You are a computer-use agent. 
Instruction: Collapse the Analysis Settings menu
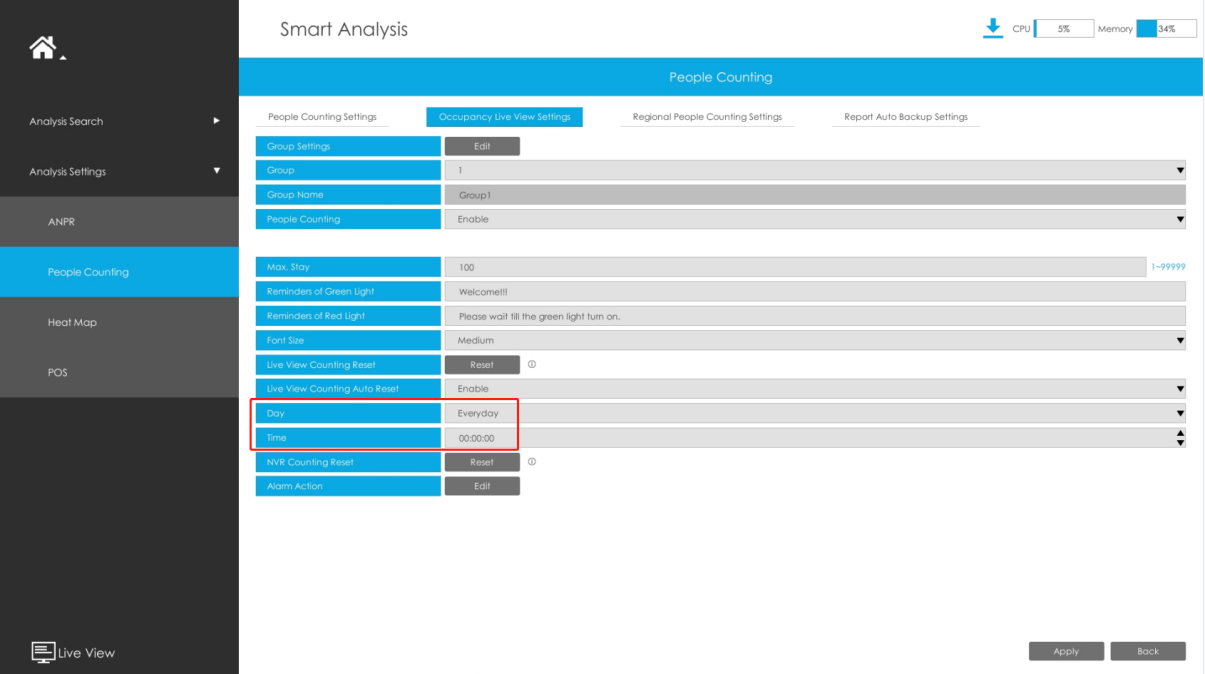click(216, 171)
